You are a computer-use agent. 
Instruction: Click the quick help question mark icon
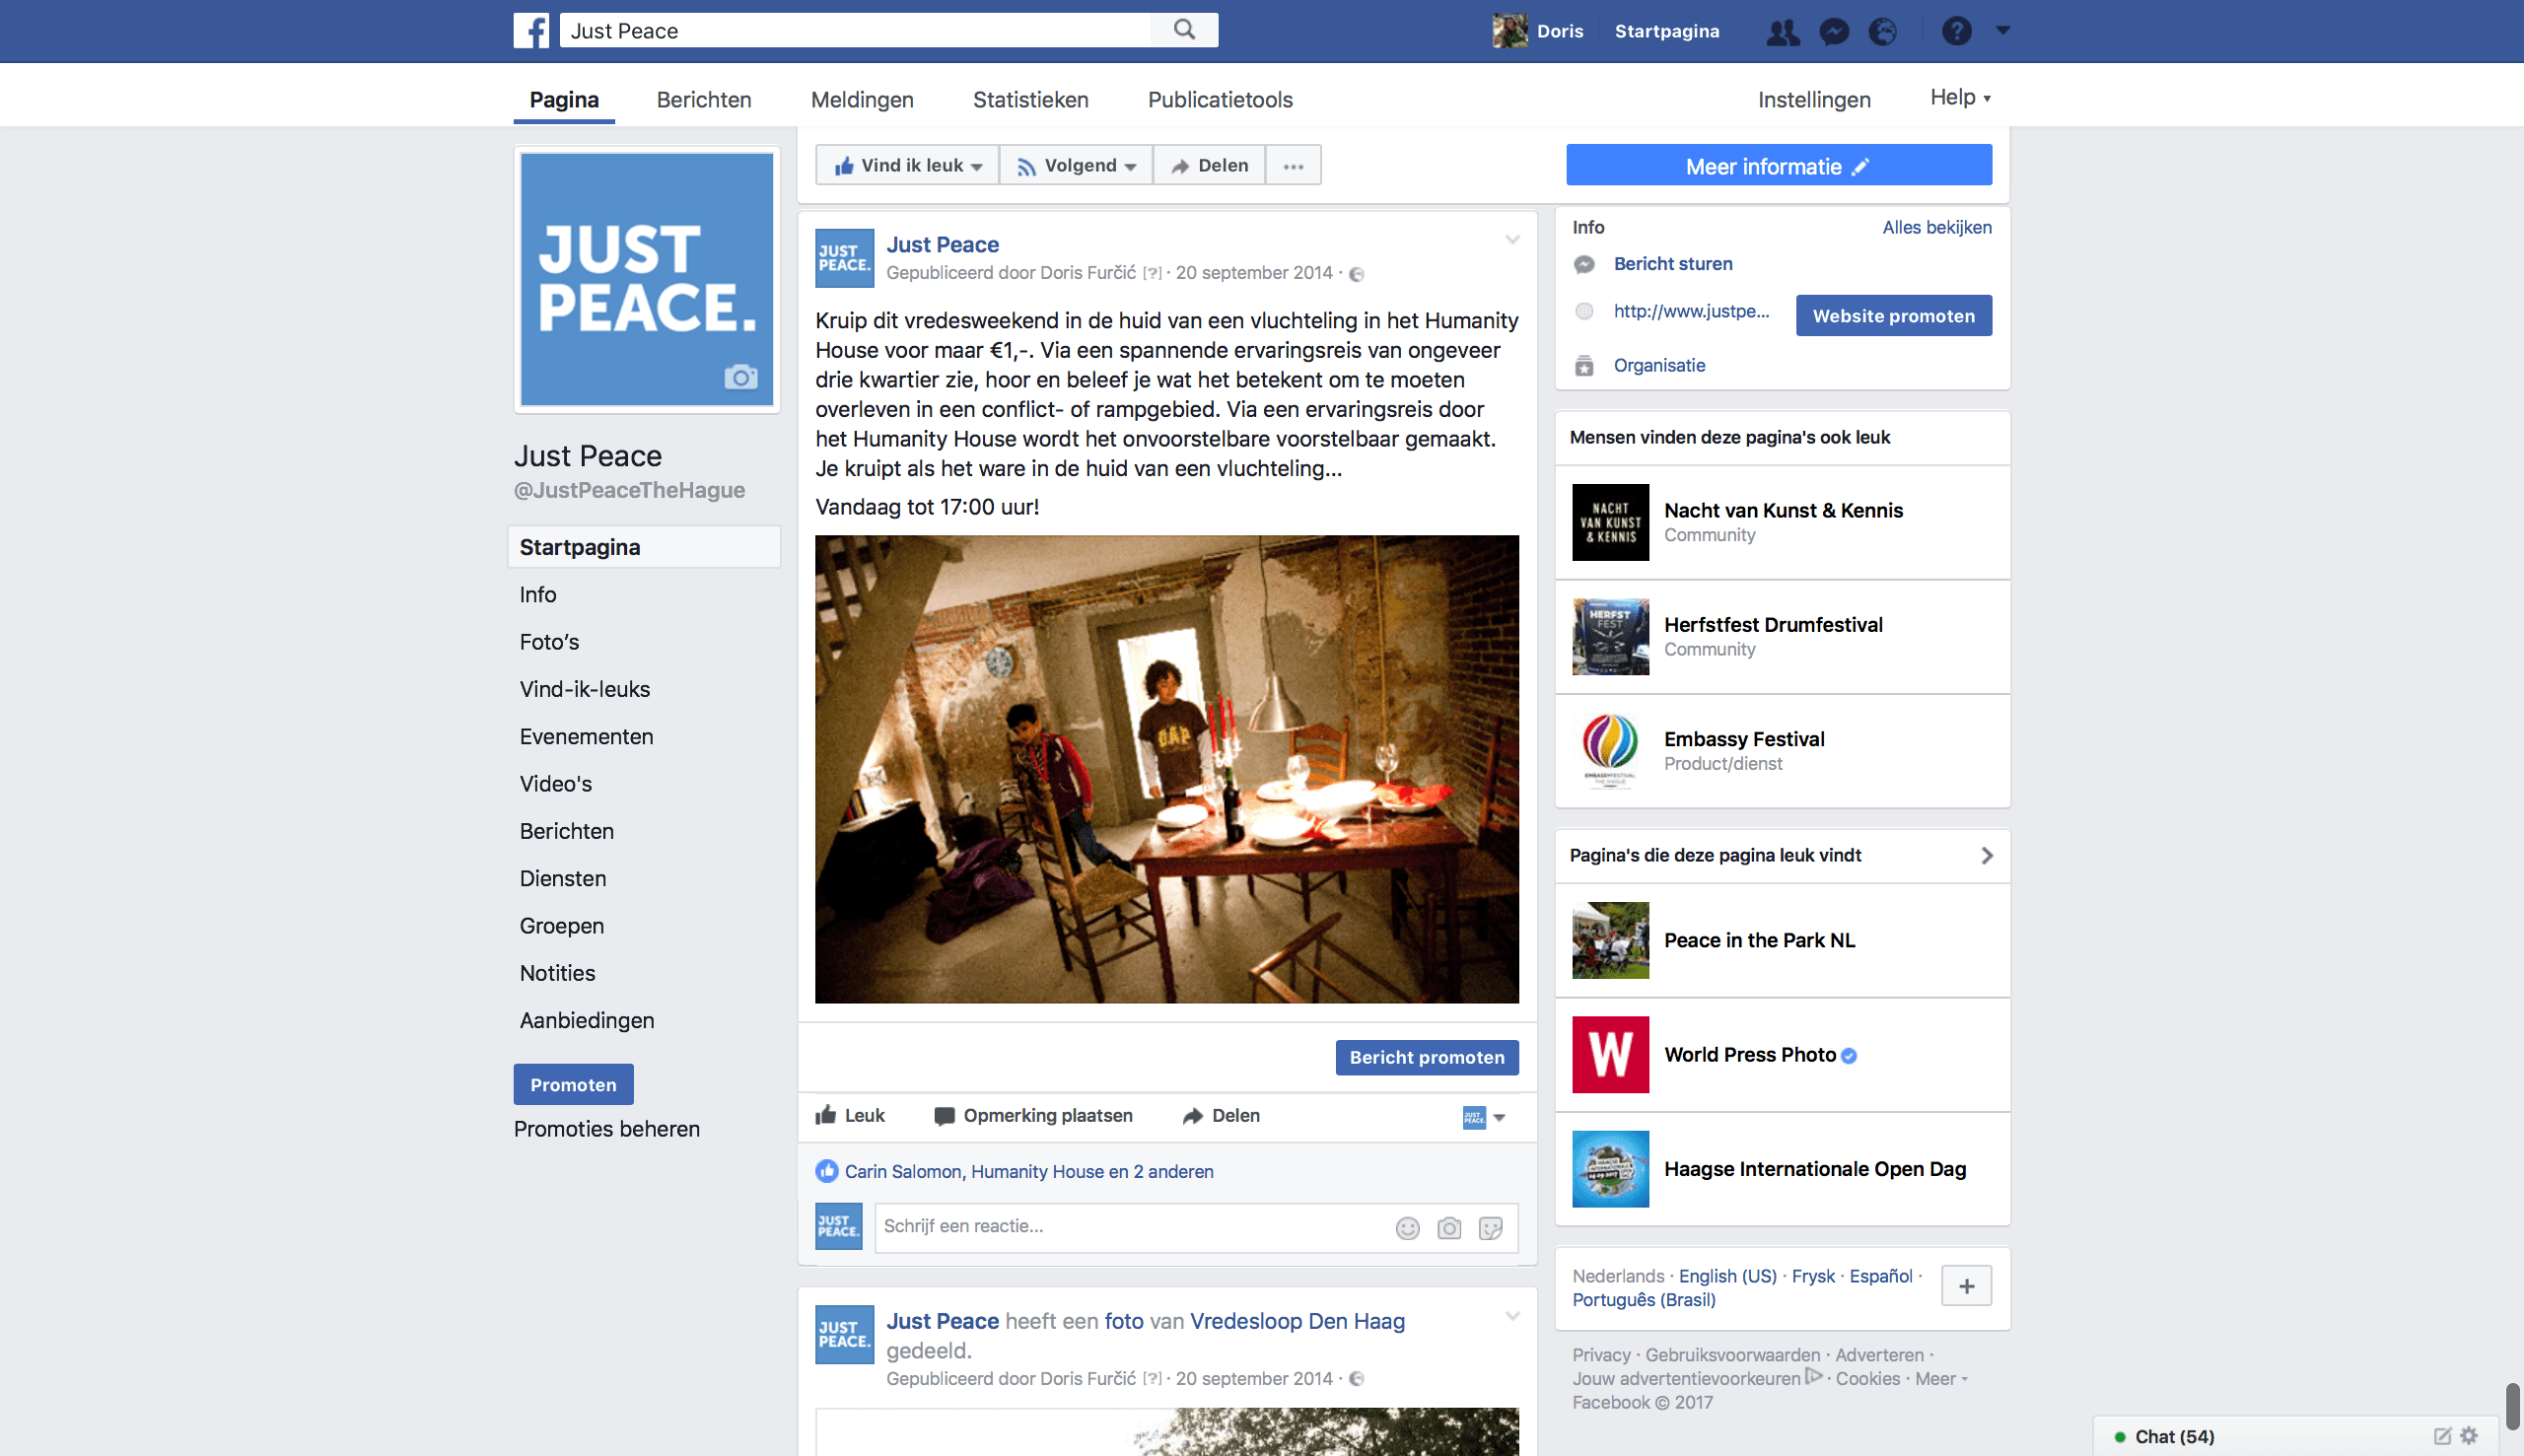(x=1956, y=31)
